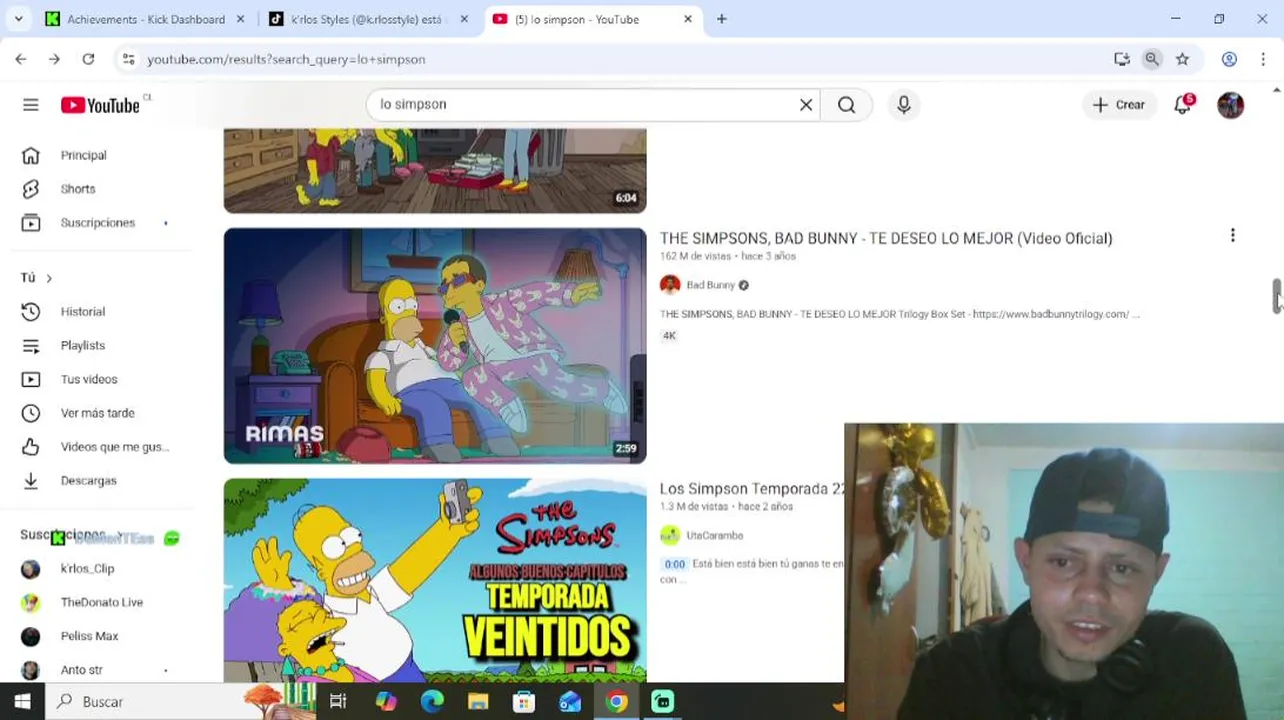This screenshot has height=720, width=1284.
Task: Open the notifications bell
Action: point(1183,105)
